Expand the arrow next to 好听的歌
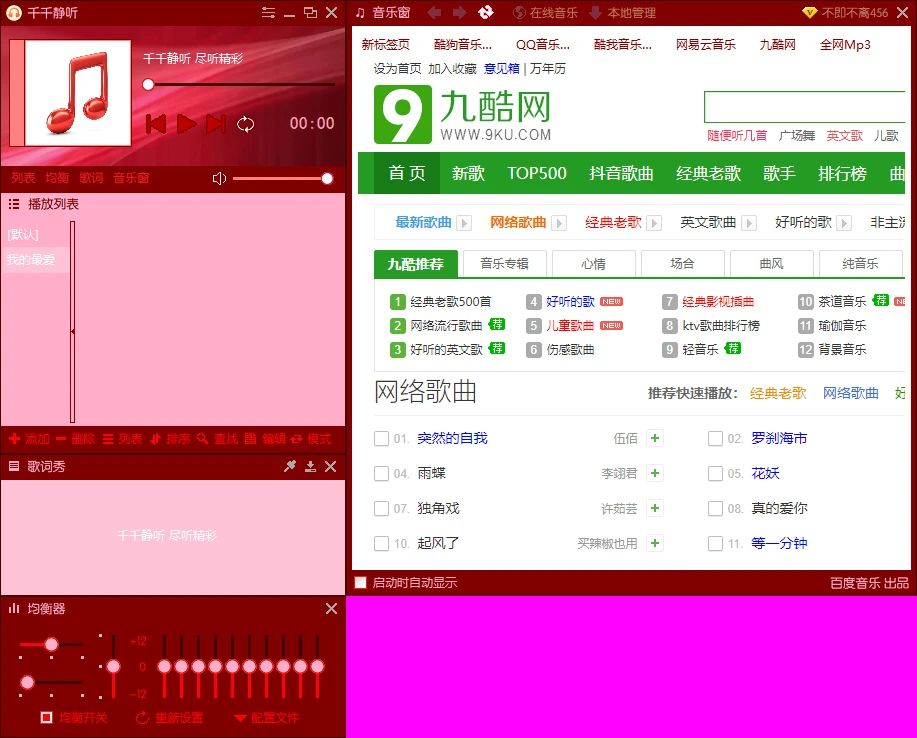917x738 pixels. pos(844,223)
